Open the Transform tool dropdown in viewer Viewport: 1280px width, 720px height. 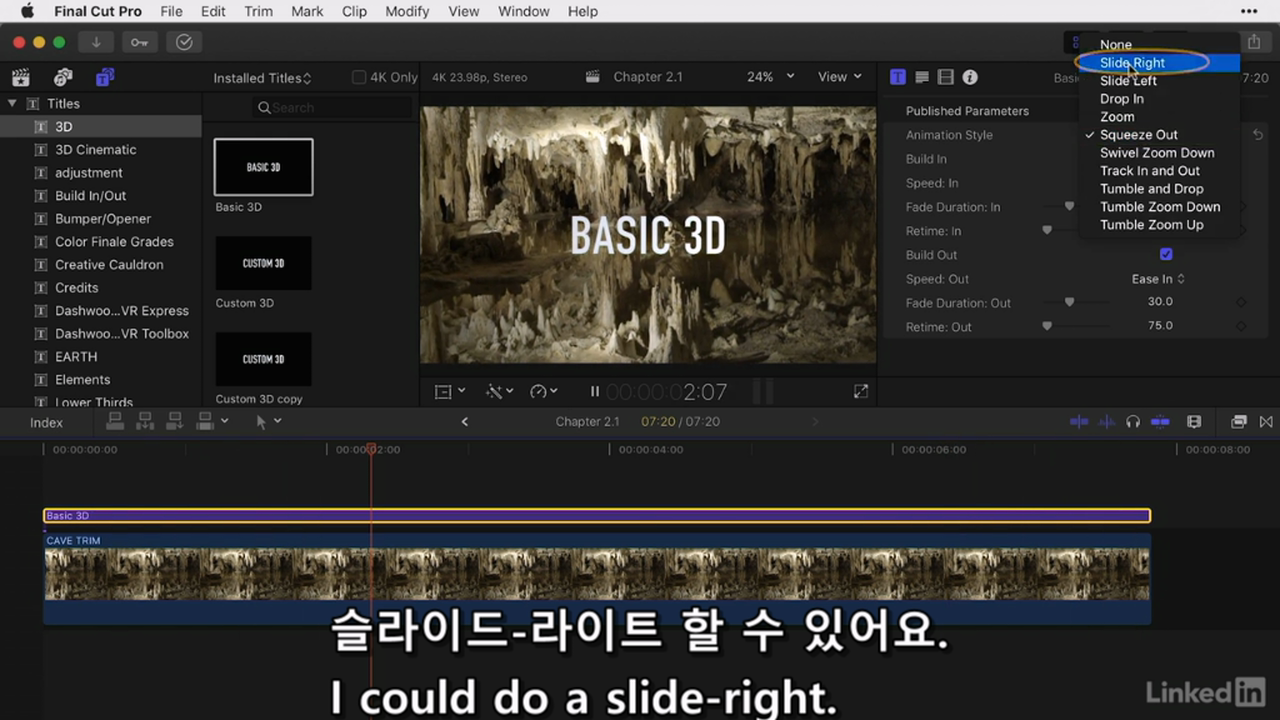(450, 392)
